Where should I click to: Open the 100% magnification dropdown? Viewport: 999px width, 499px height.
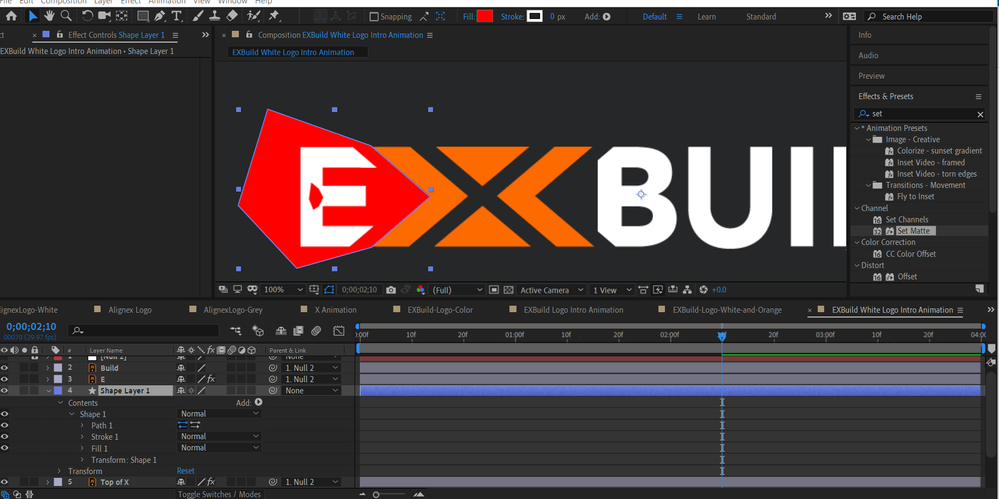pos(284,290)
